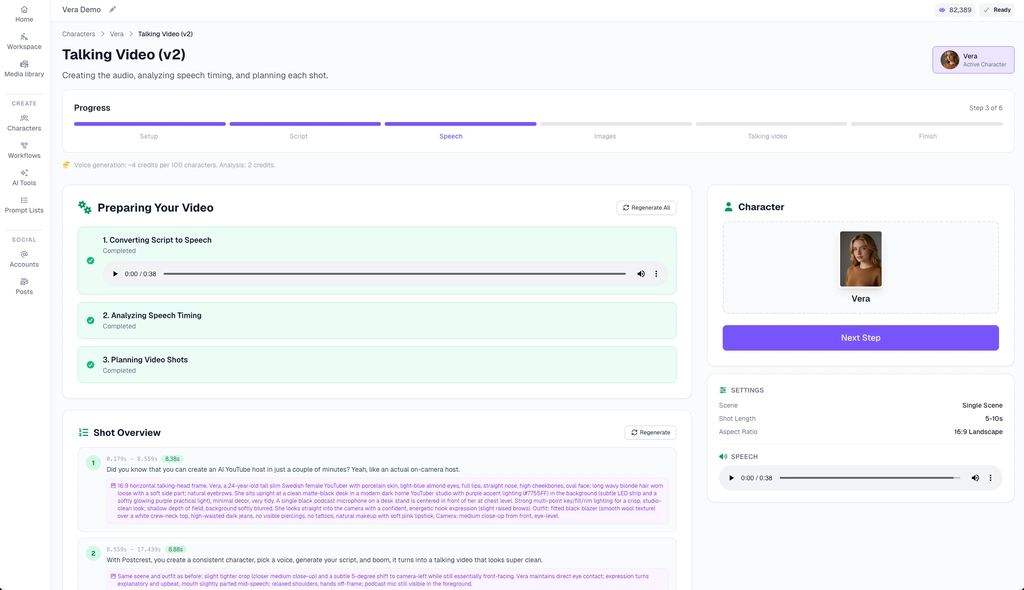Open Home from the sidebar
The width and height of the screenshot is (1024, 590).
24,13
